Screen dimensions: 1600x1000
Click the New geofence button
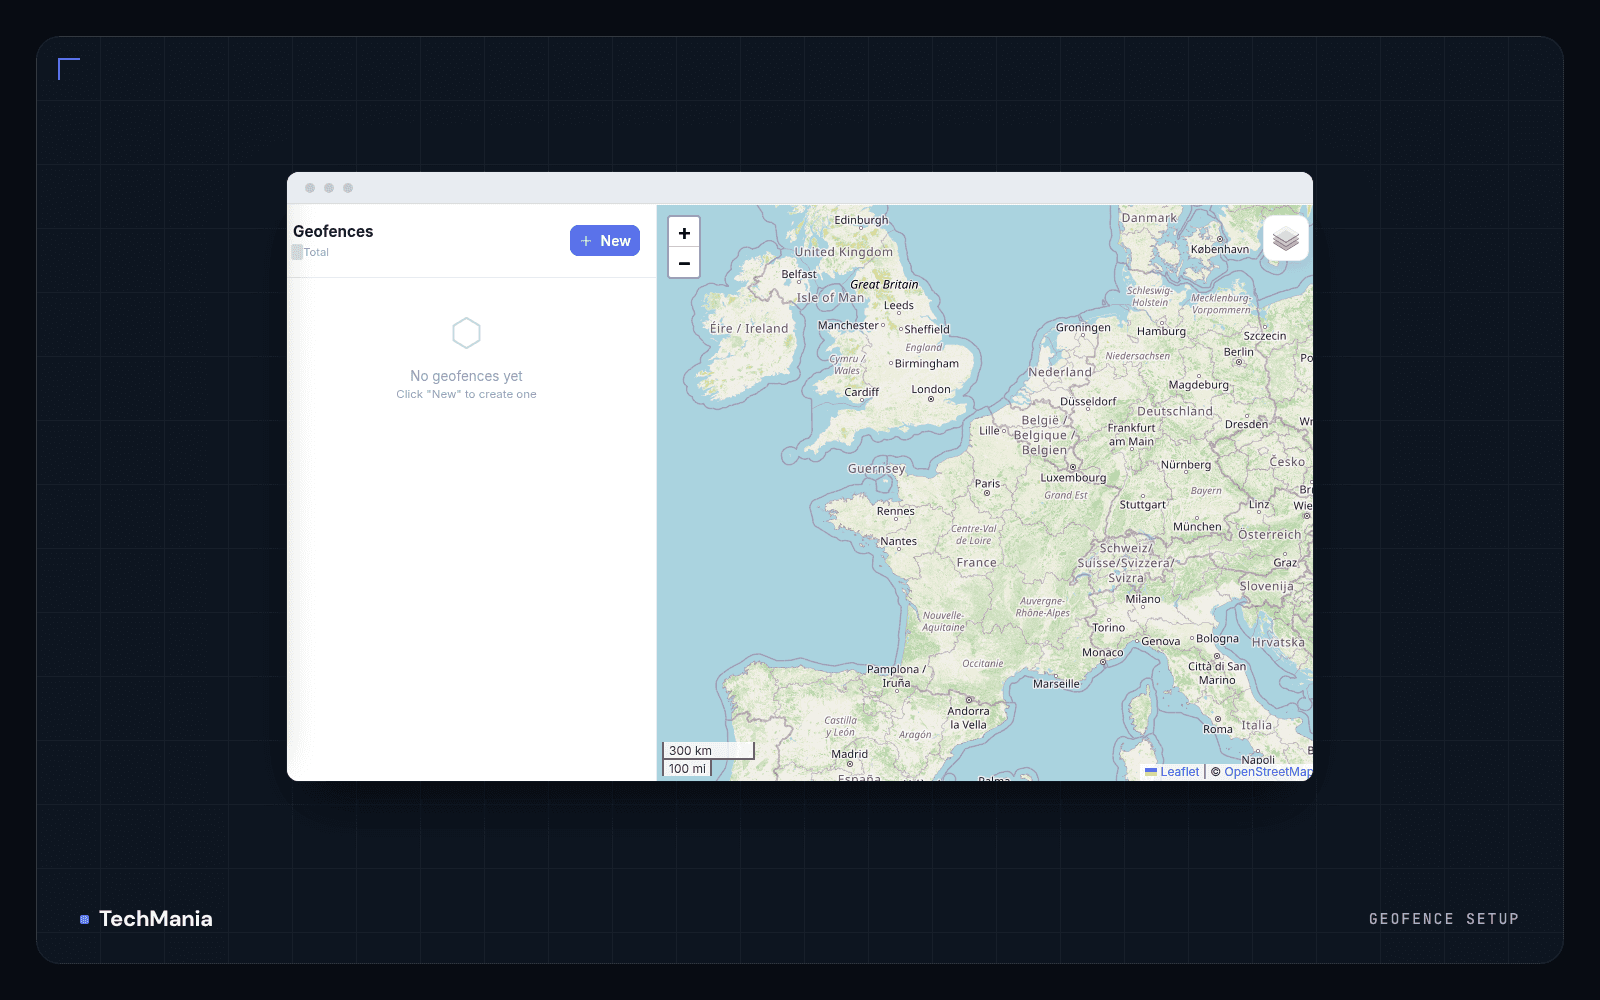tap(605, 240)
